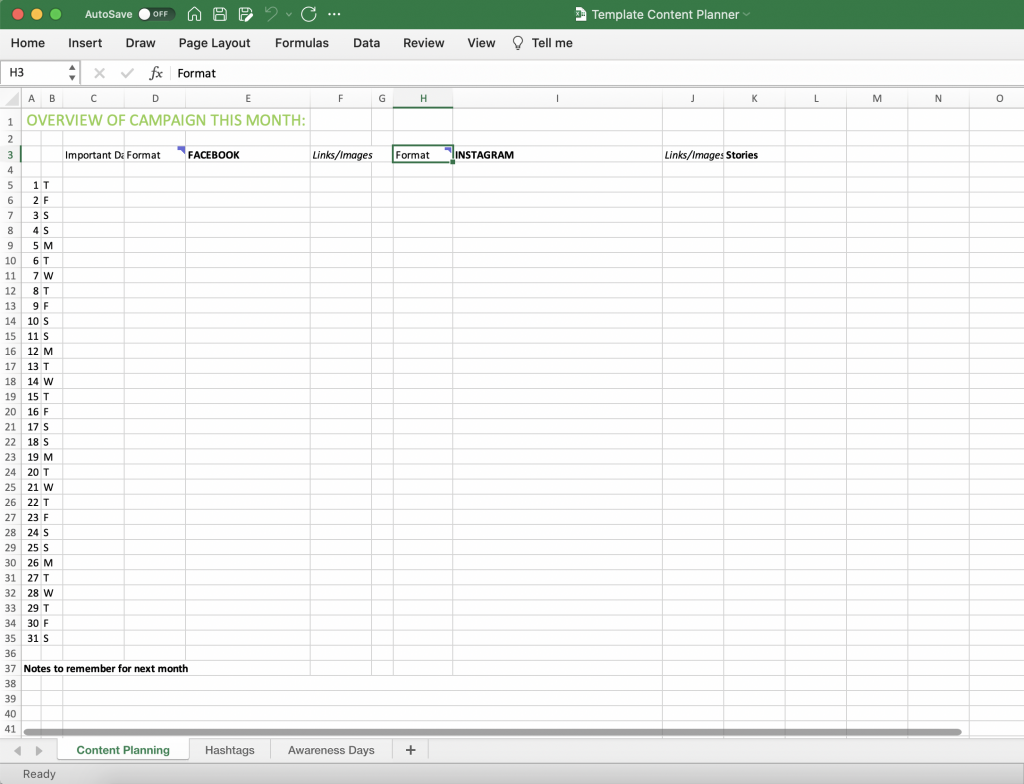Click the FACEBOOK heading cell
The image size is (1024, 784).
point(248,155)
